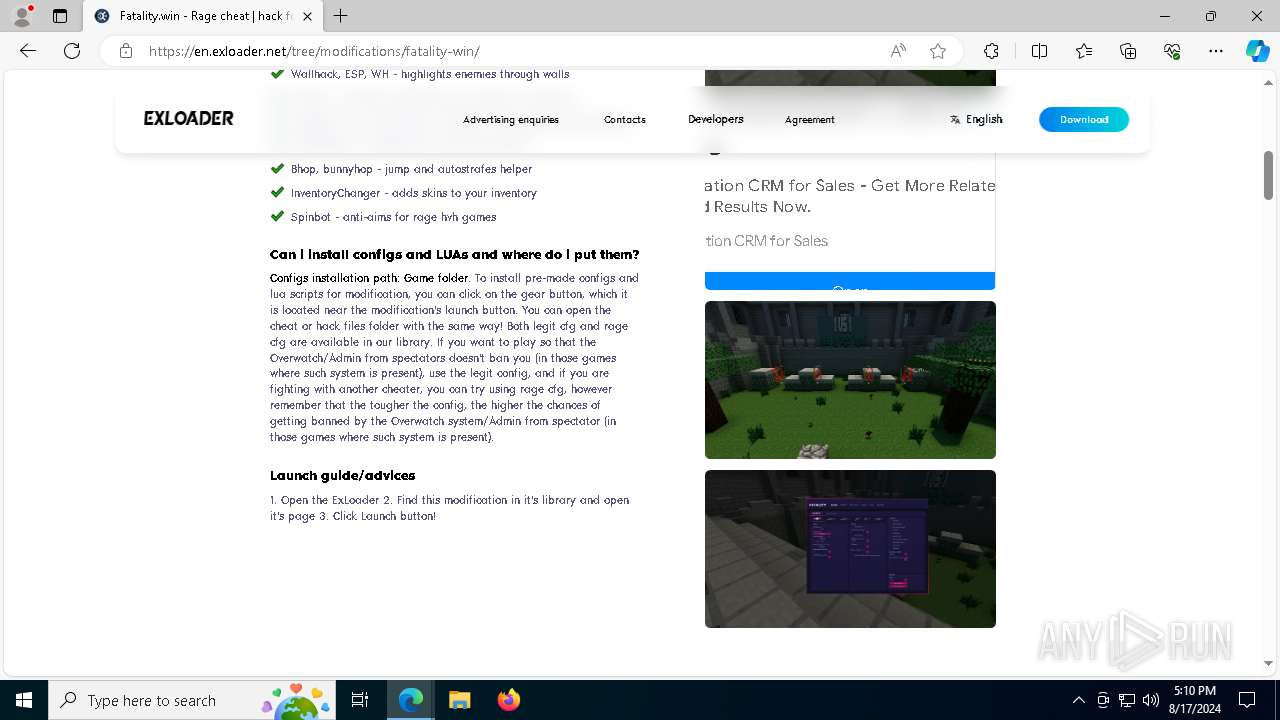Select the Fatality.win browser tab
The image size is (1280, 720).
click(203, 16)
